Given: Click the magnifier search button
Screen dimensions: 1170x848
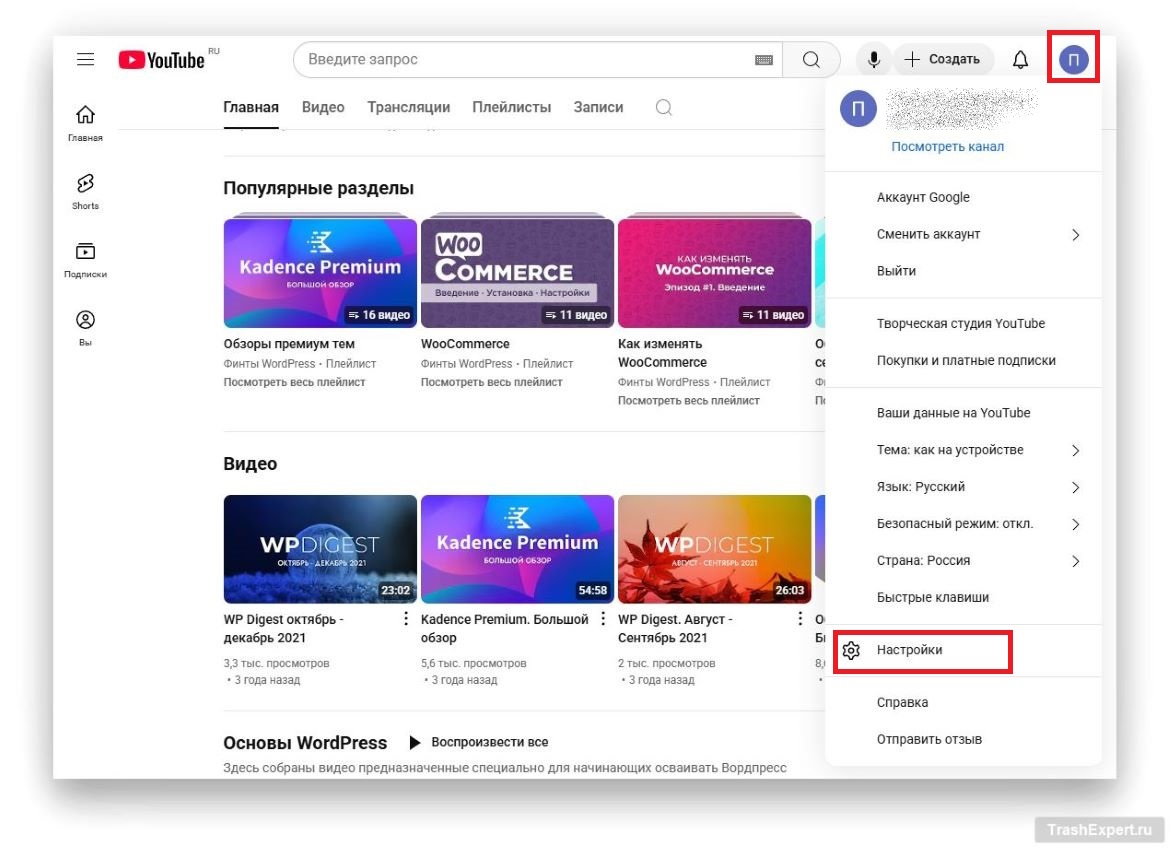Looking at the screenshot, I should 811,60.
